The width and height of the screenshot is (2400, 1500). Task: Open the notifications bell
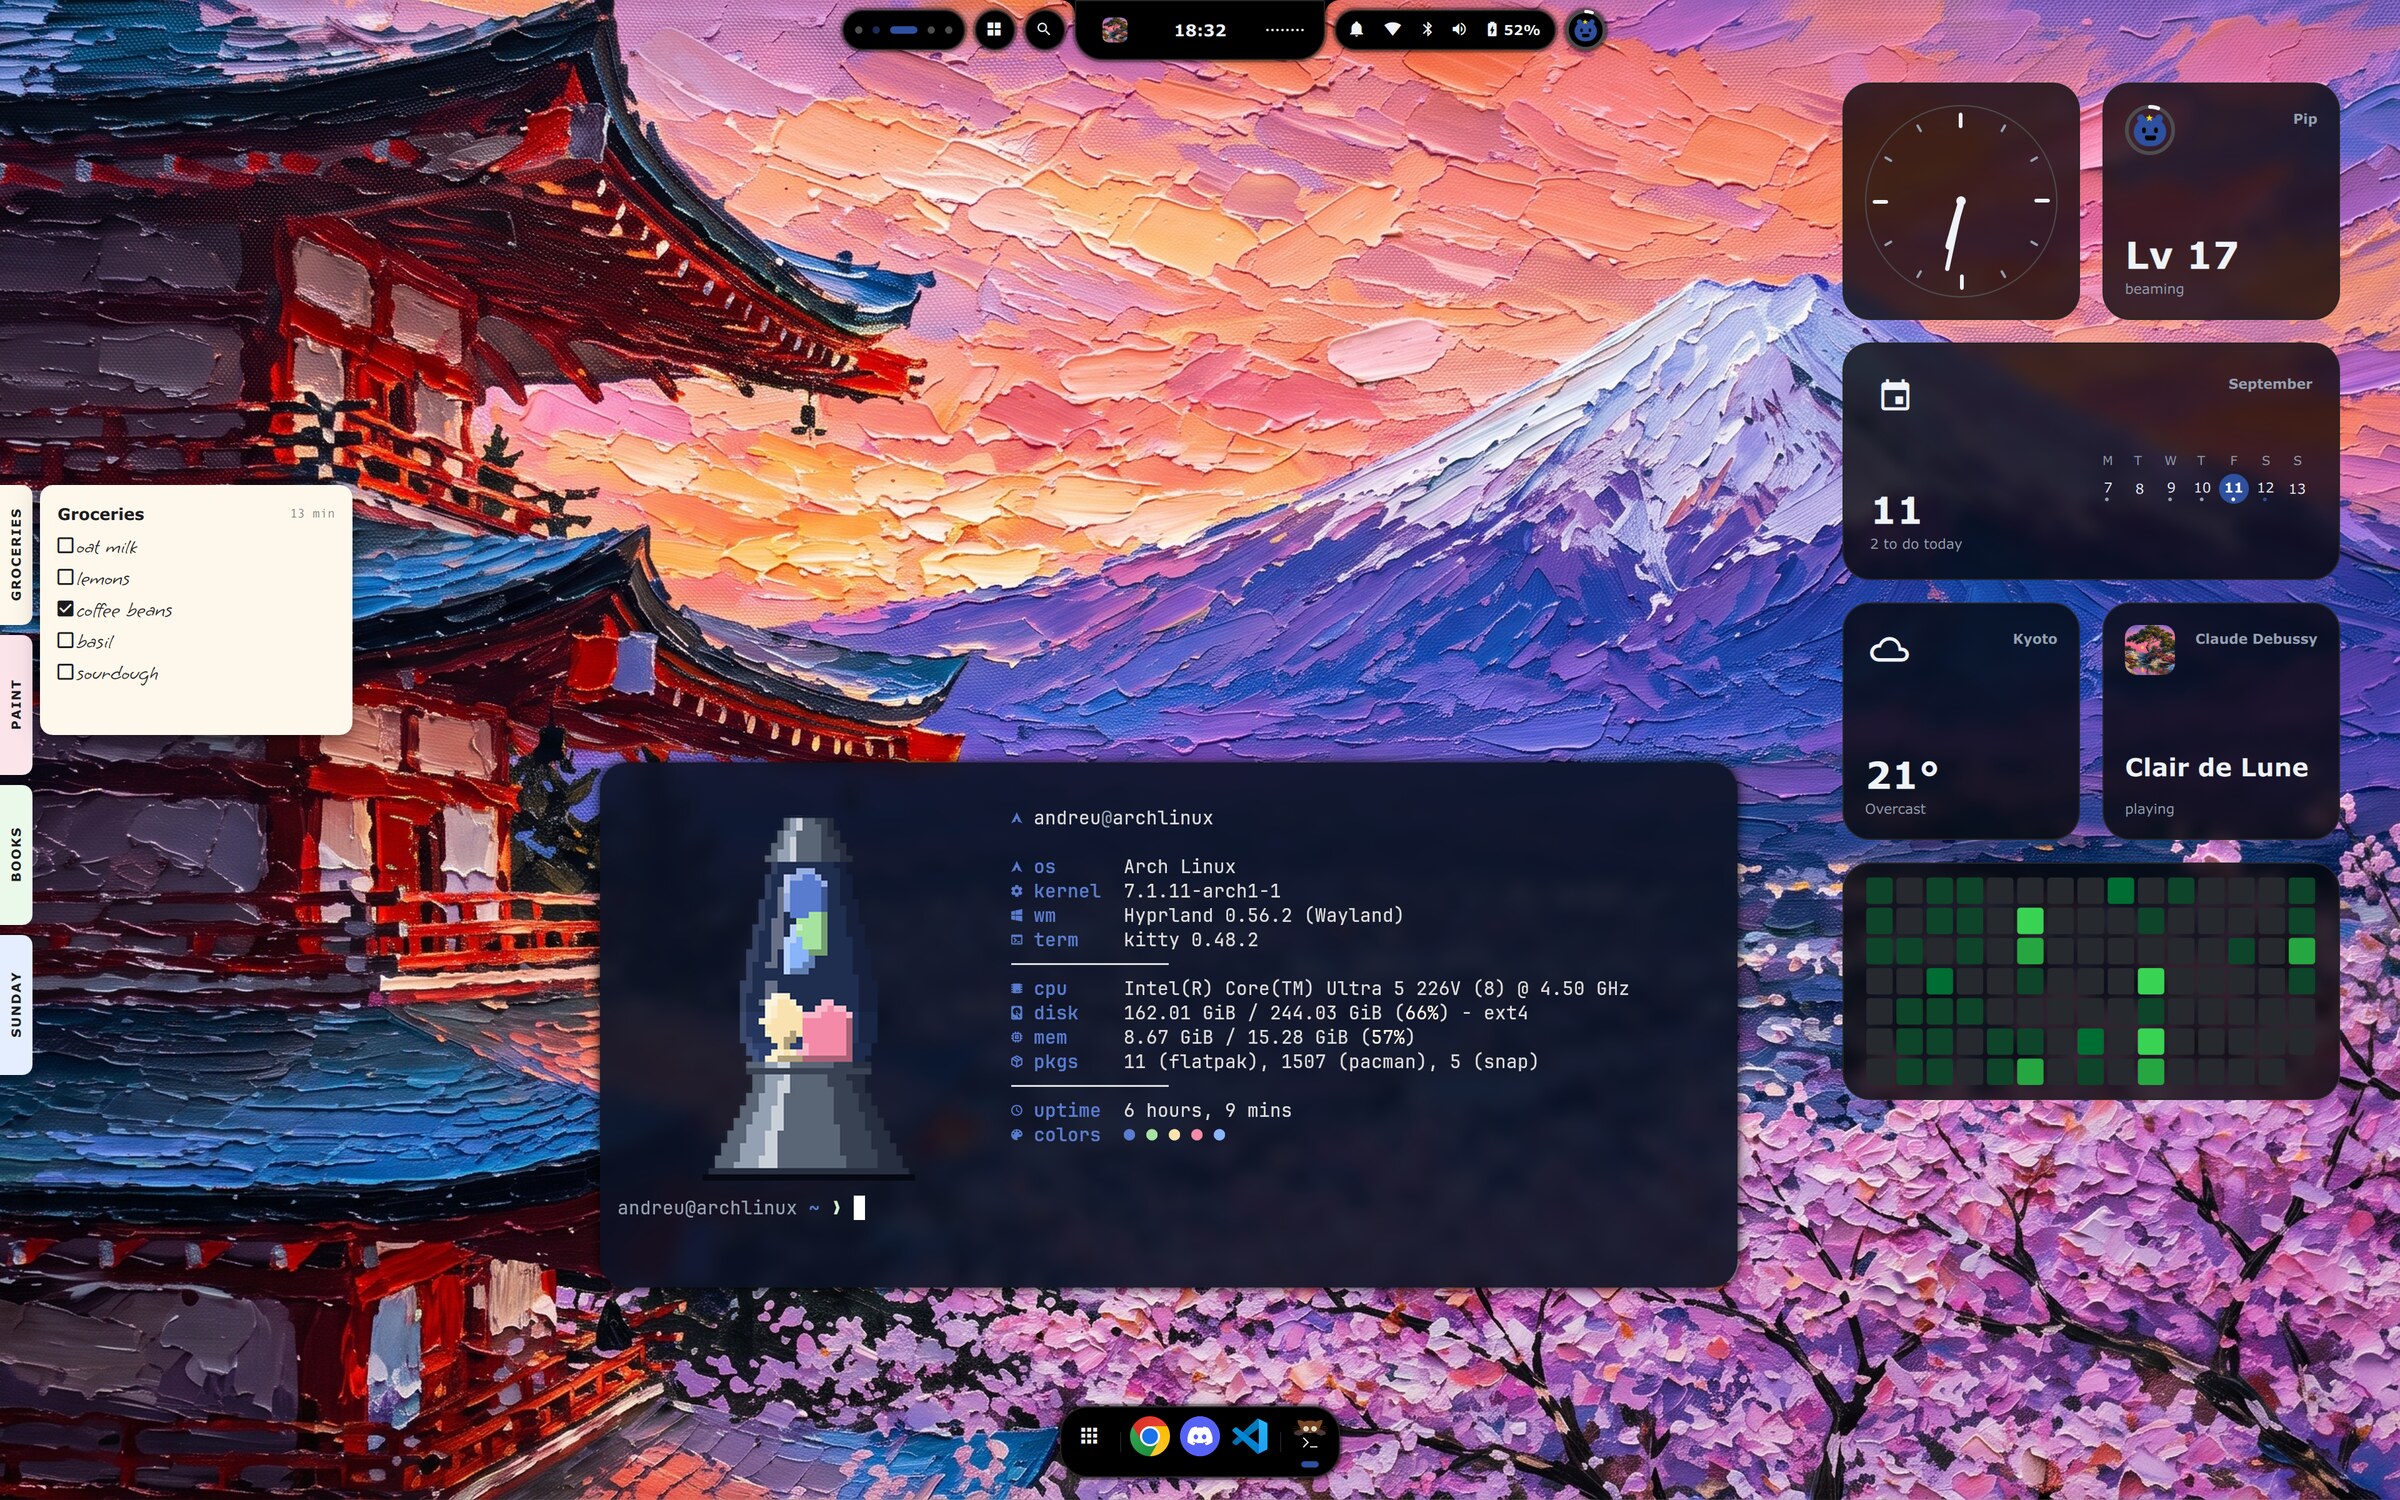point(1356,30)
